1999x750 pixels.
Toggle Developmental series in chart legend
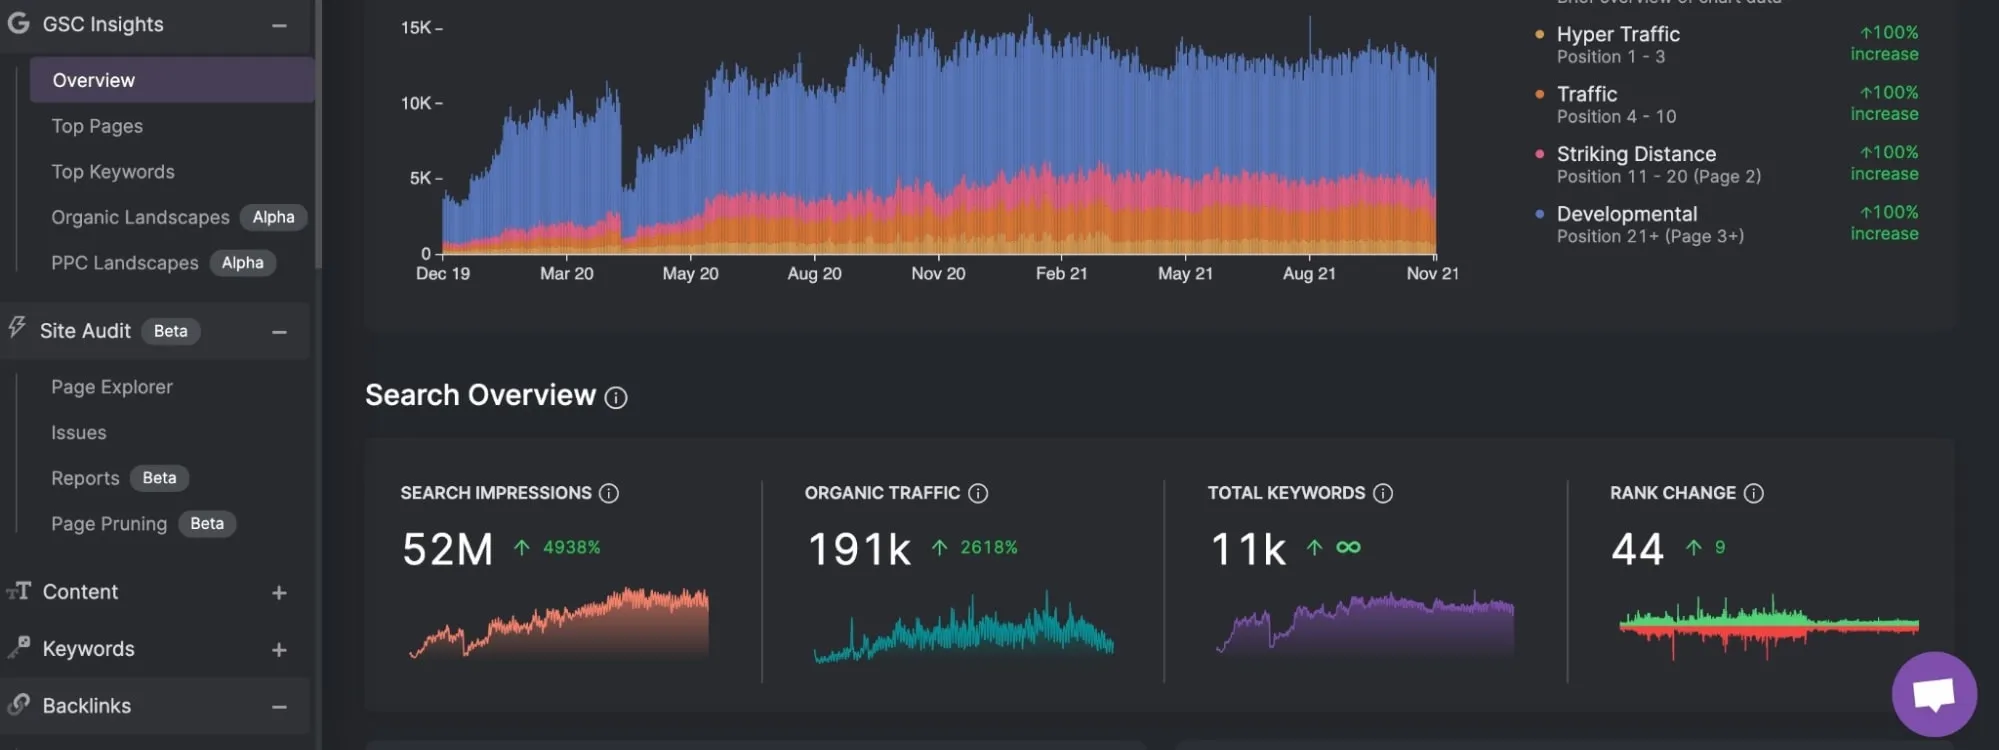1626,214
